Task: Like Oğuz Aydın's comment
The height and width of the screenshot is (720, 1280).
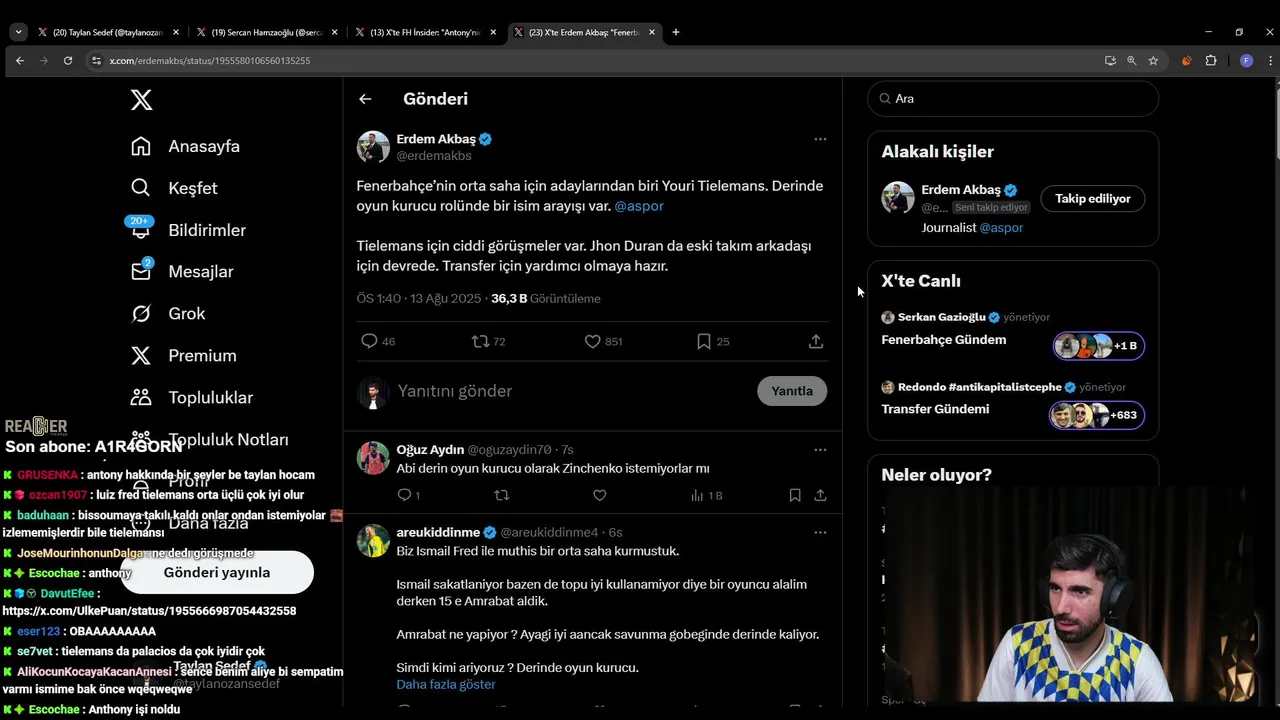Action: (x=599, y=495)
